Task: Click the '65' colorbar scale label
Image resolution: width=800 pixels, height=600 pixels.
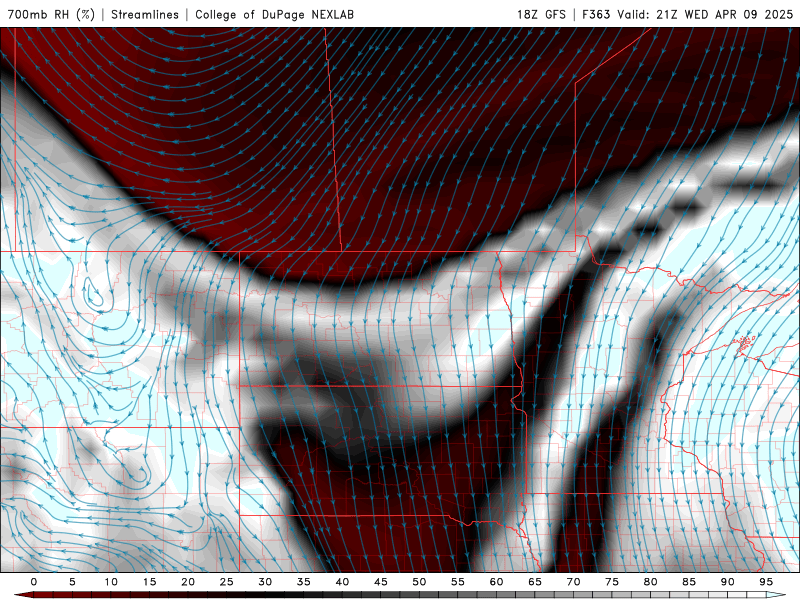Action: click(x=535, y=582)
